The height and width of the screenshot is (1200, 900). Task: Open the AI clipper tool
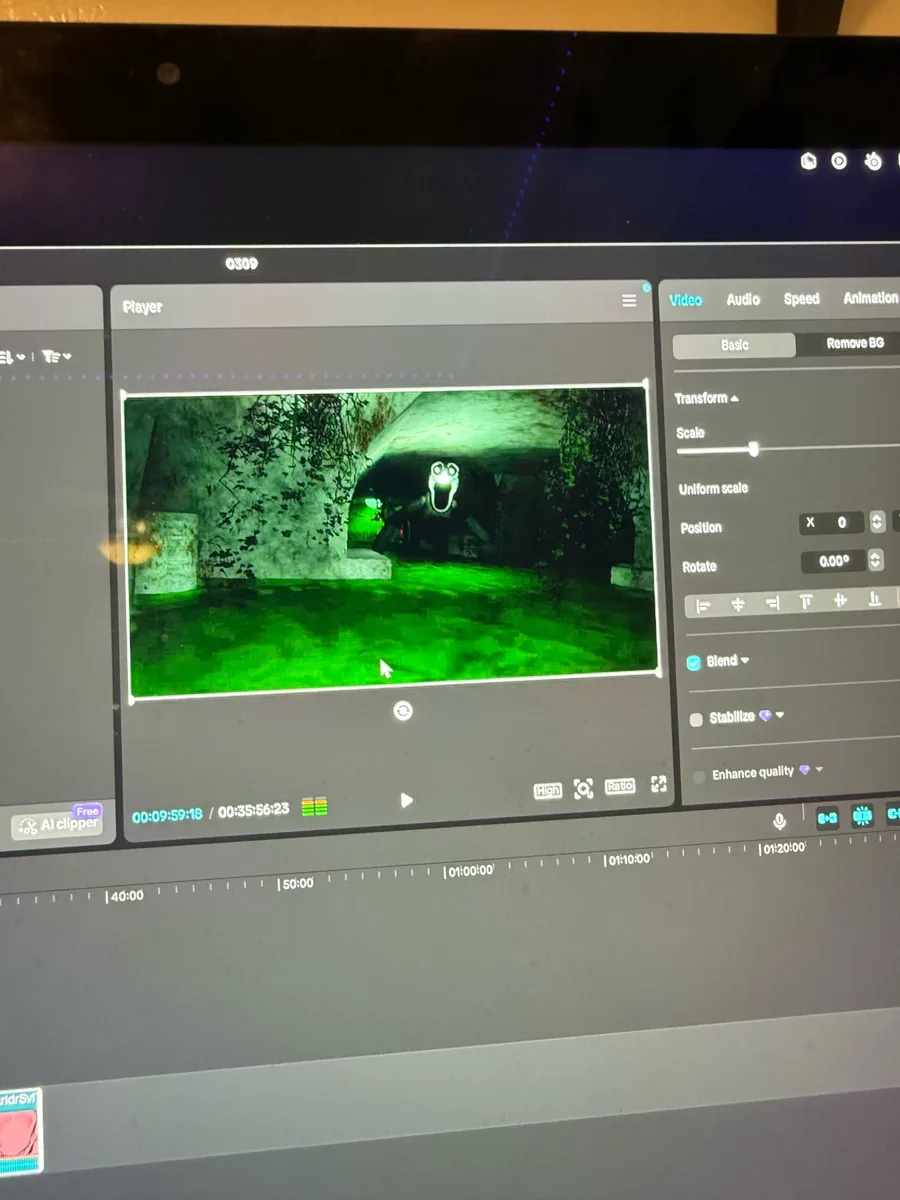click(58, 824)
